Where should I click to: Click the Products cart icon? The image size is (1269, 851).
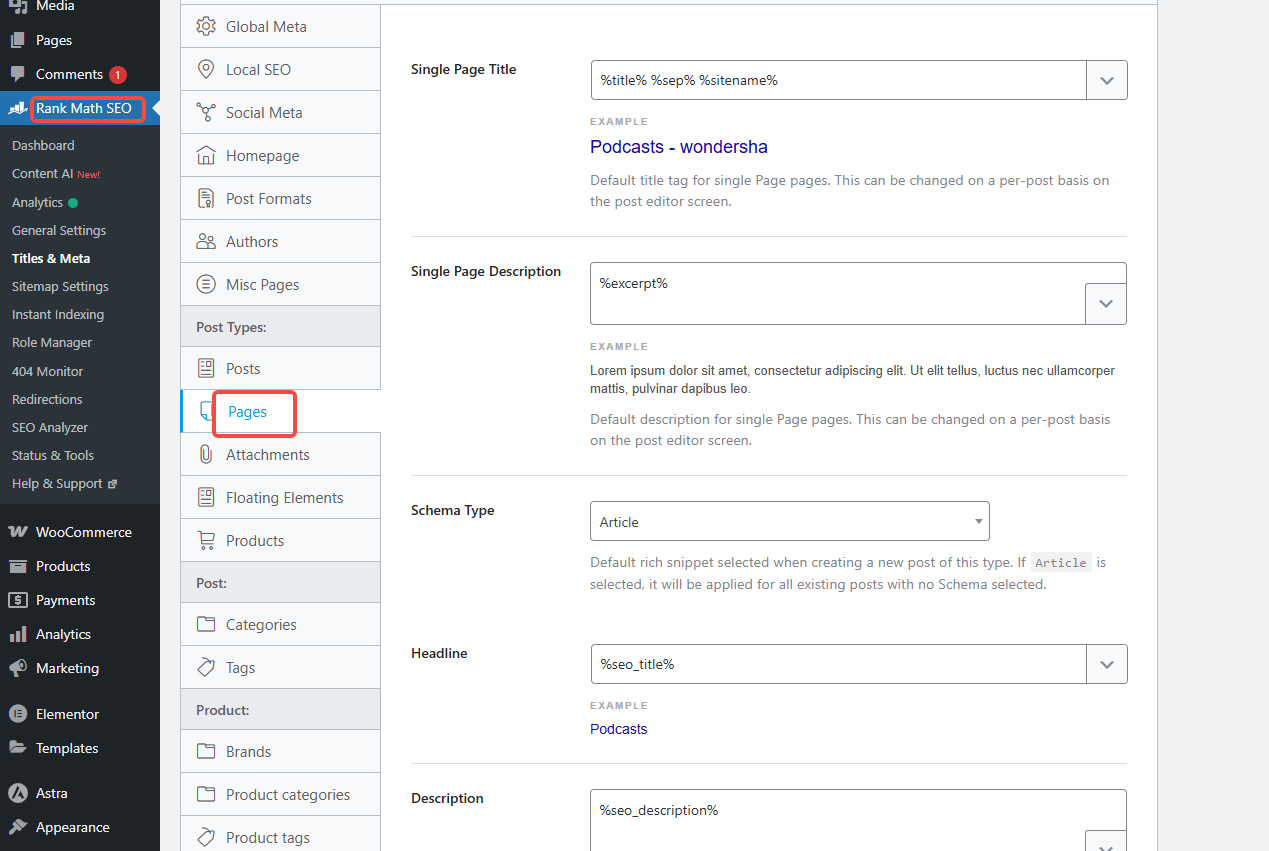click(206, 541)
